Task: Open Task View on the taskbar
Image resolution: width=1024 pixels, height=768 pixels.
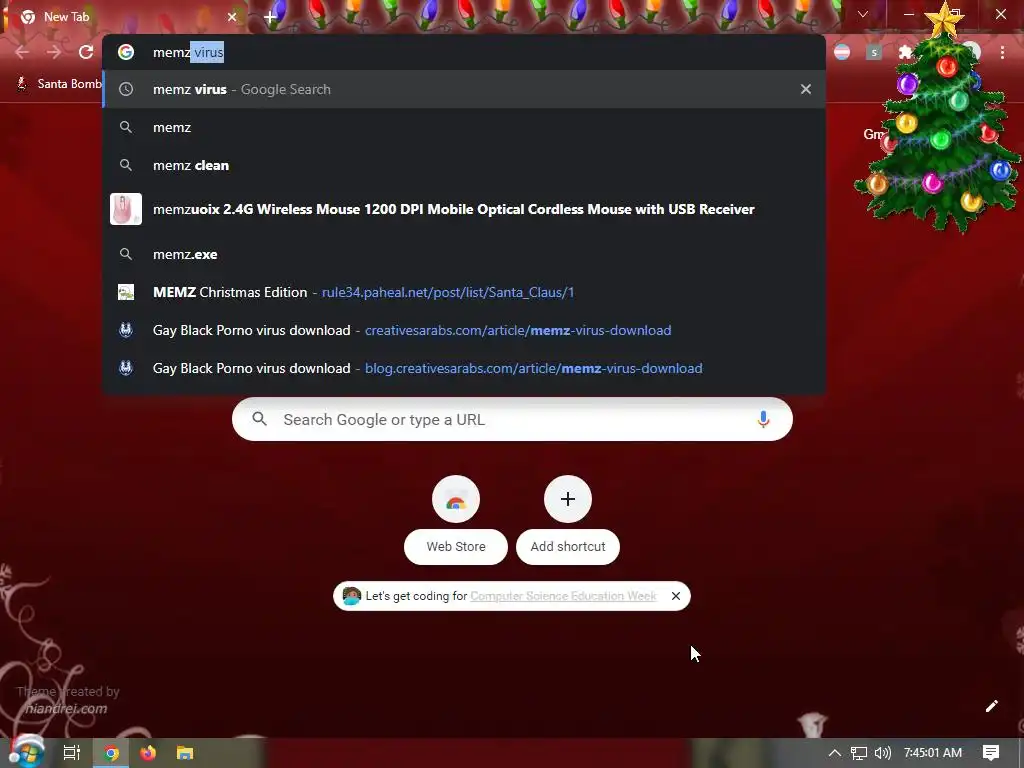Action: [x=72, y=753]
